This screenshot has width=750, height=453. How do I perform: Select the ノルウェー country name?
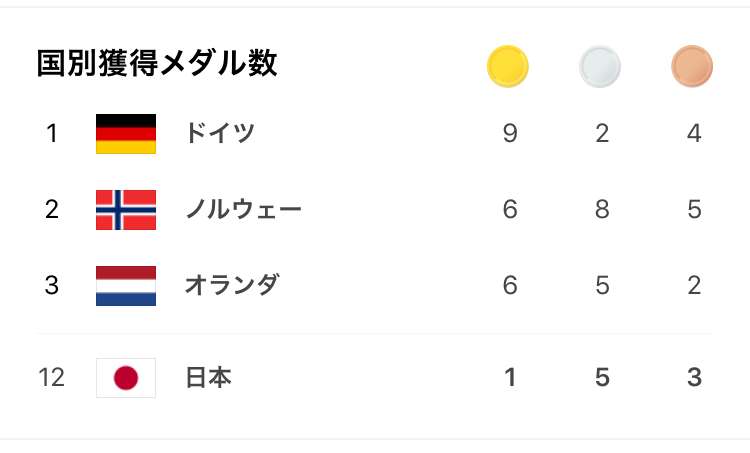[243, 209]
